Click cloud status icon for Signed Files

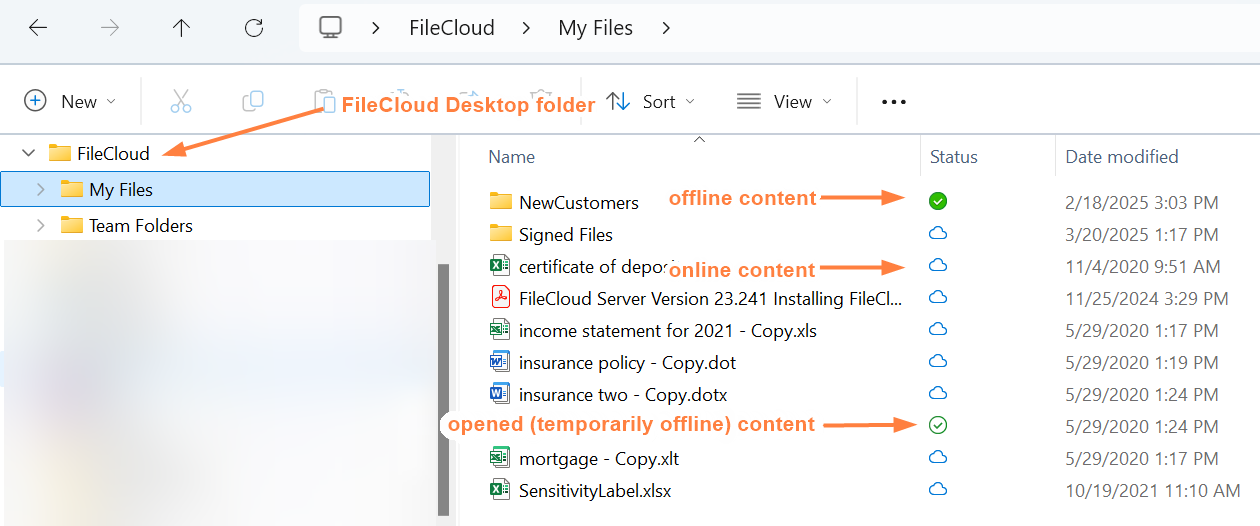point(937,234)
